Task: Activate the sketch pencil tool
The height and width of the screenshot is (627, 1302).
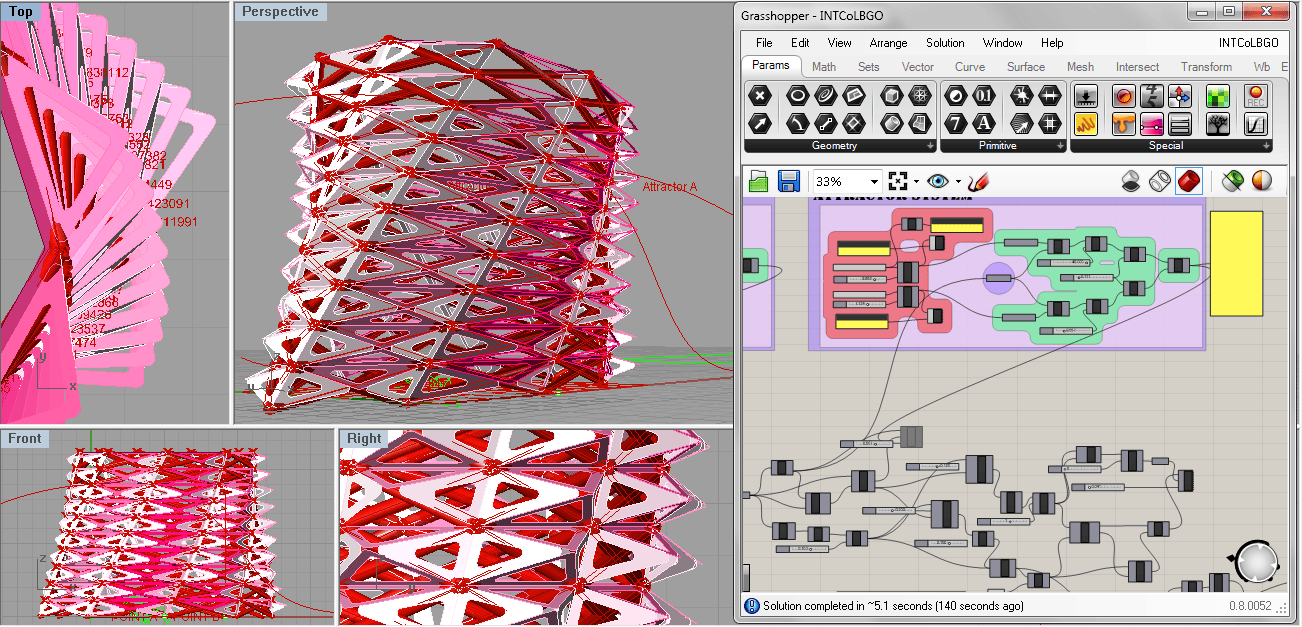Action: [x=979, y=181]
